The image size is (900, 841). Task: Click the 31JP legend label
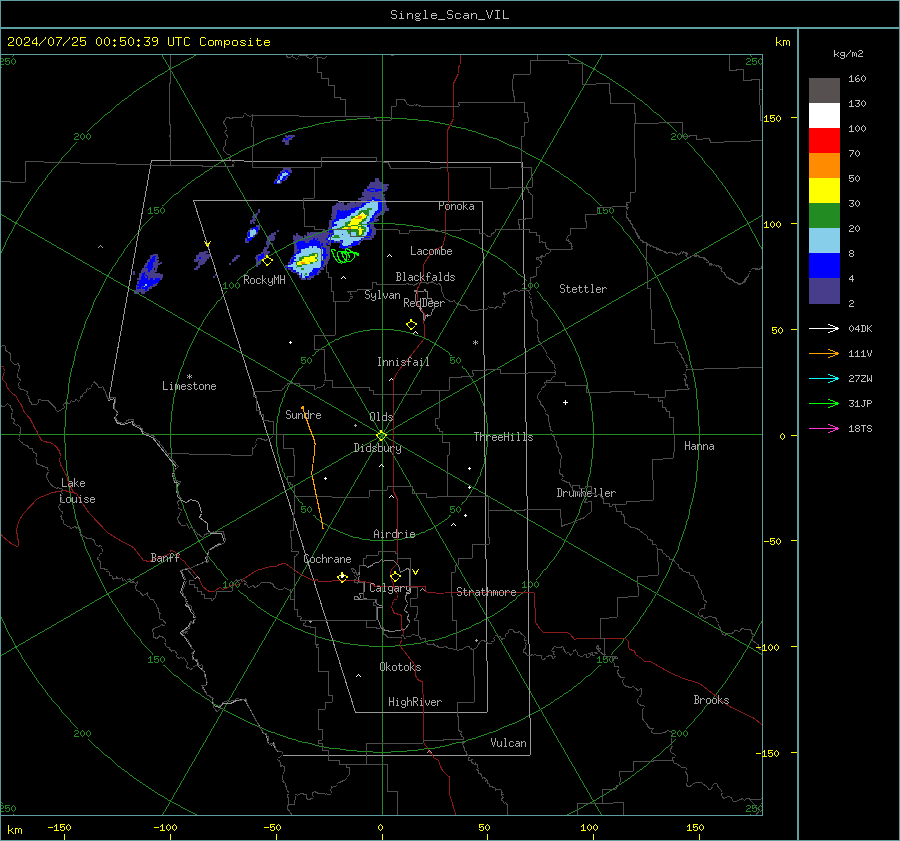click(x=860, y=404)
